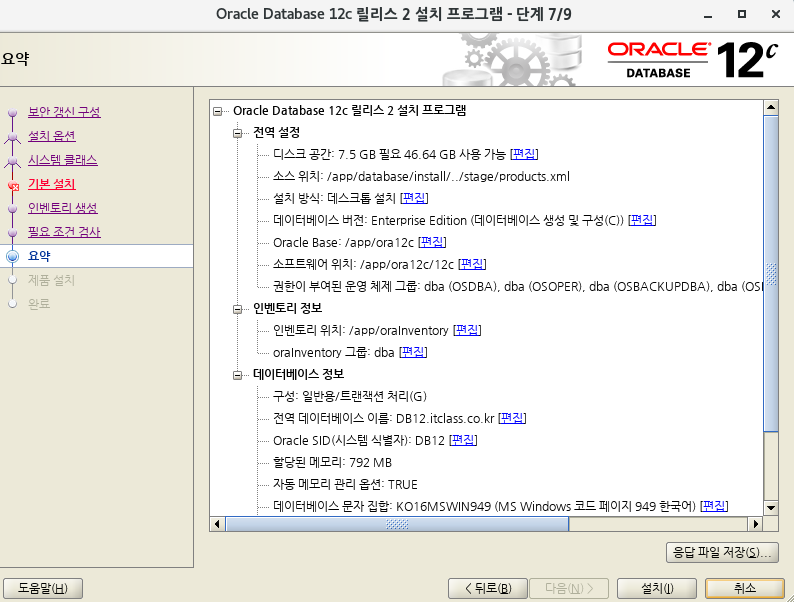Click the horizontal scrollbar left arrow
794x602 pixels.
point(217,524)
